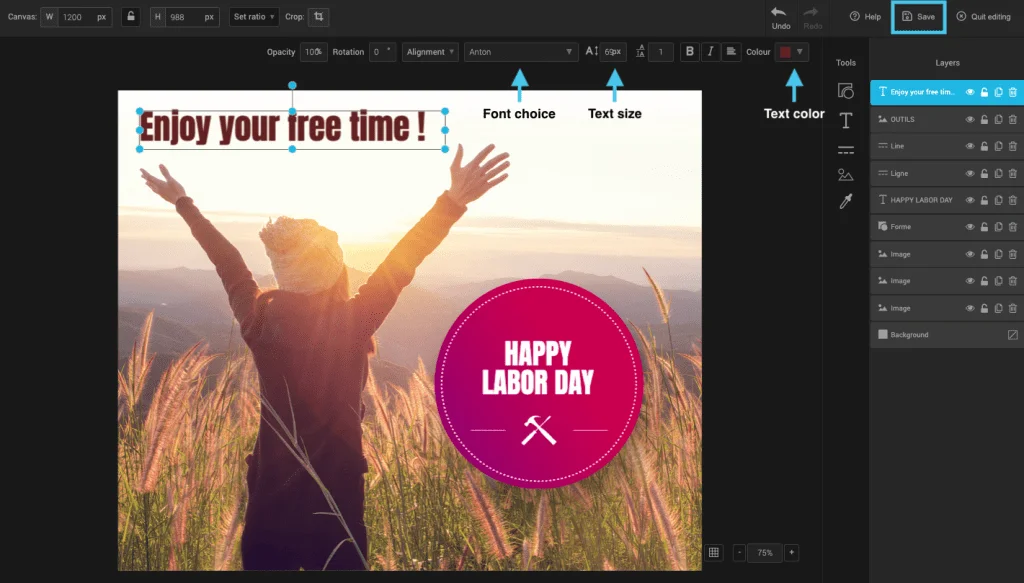This screenshot has width=1024, height=583.
Task: Click the red text colour swatch
Action: coord(785,52)
